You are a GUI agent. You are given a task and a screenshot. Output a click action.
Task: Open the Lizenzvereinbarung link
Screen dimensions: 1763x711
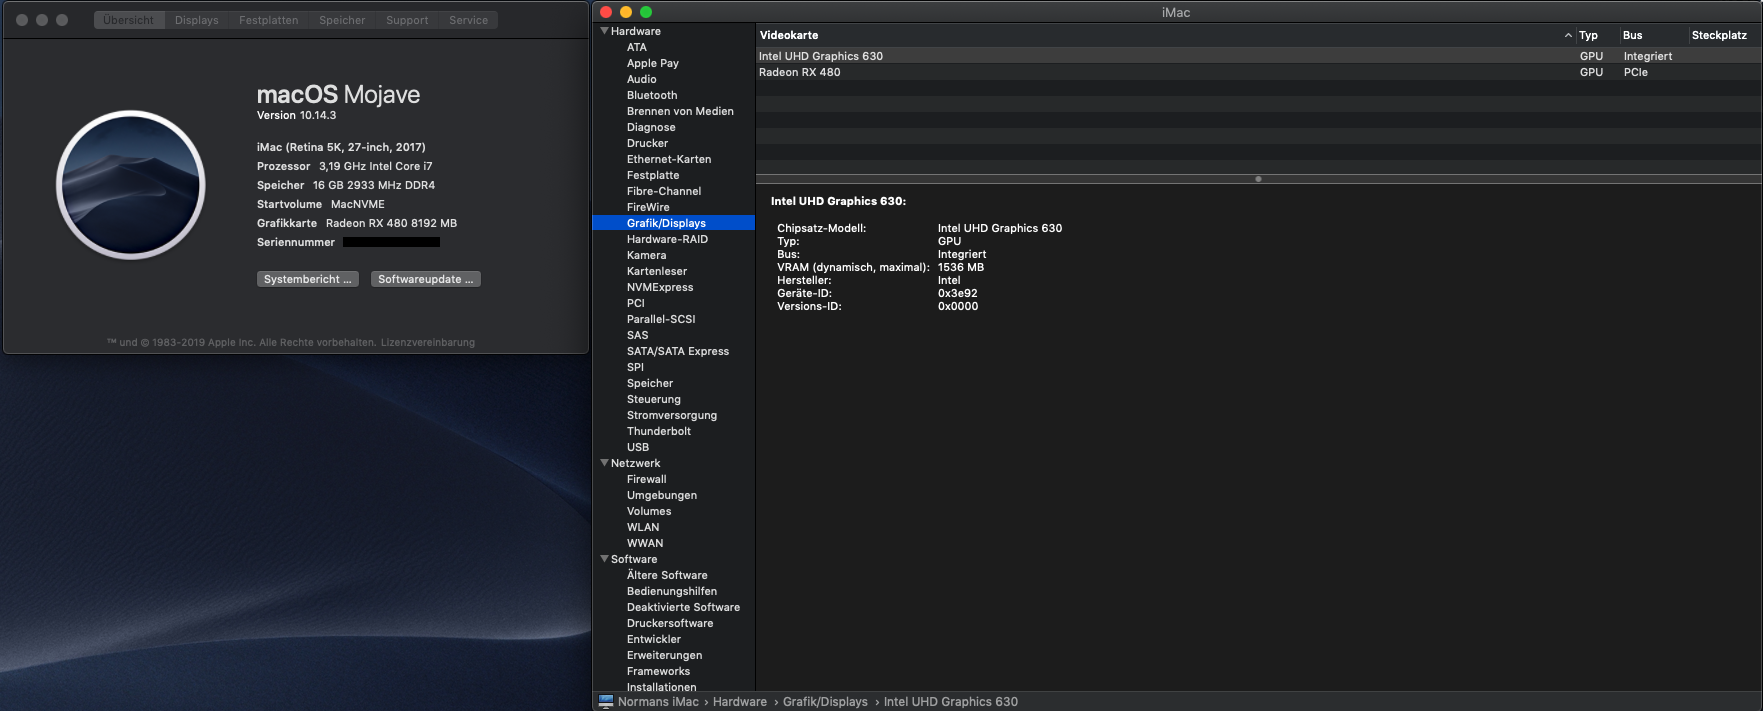point(427,342)
